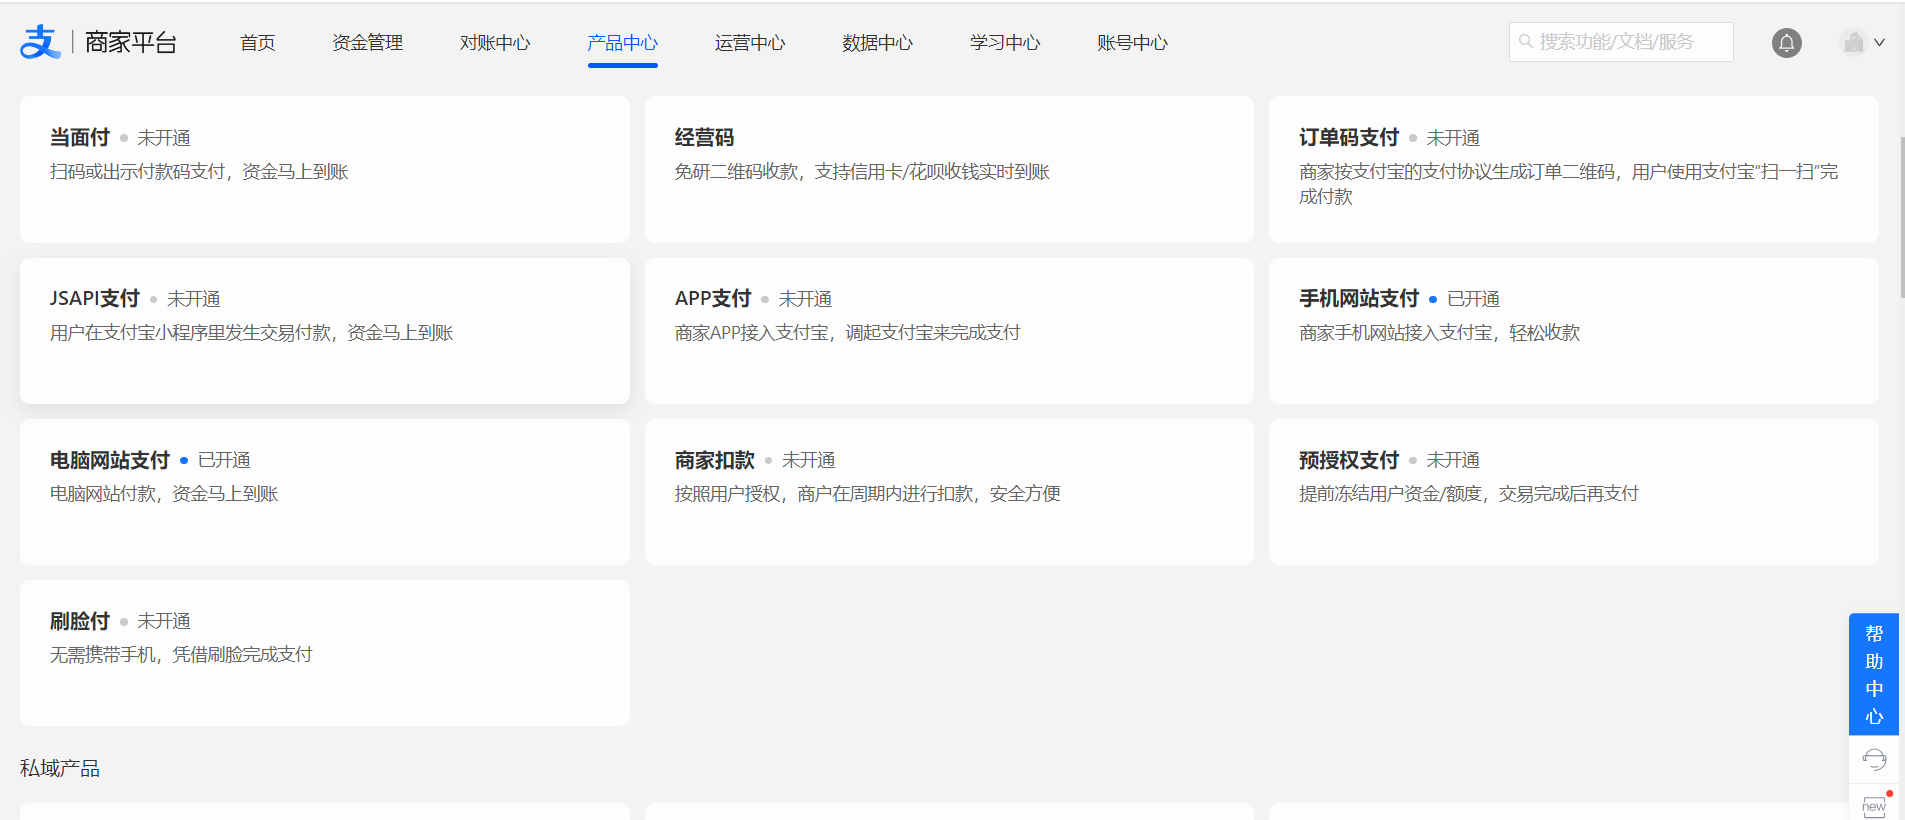Click the 帮助中心 button
1905x820 pixels.
pyautogui.click(x=1873, y=675)
